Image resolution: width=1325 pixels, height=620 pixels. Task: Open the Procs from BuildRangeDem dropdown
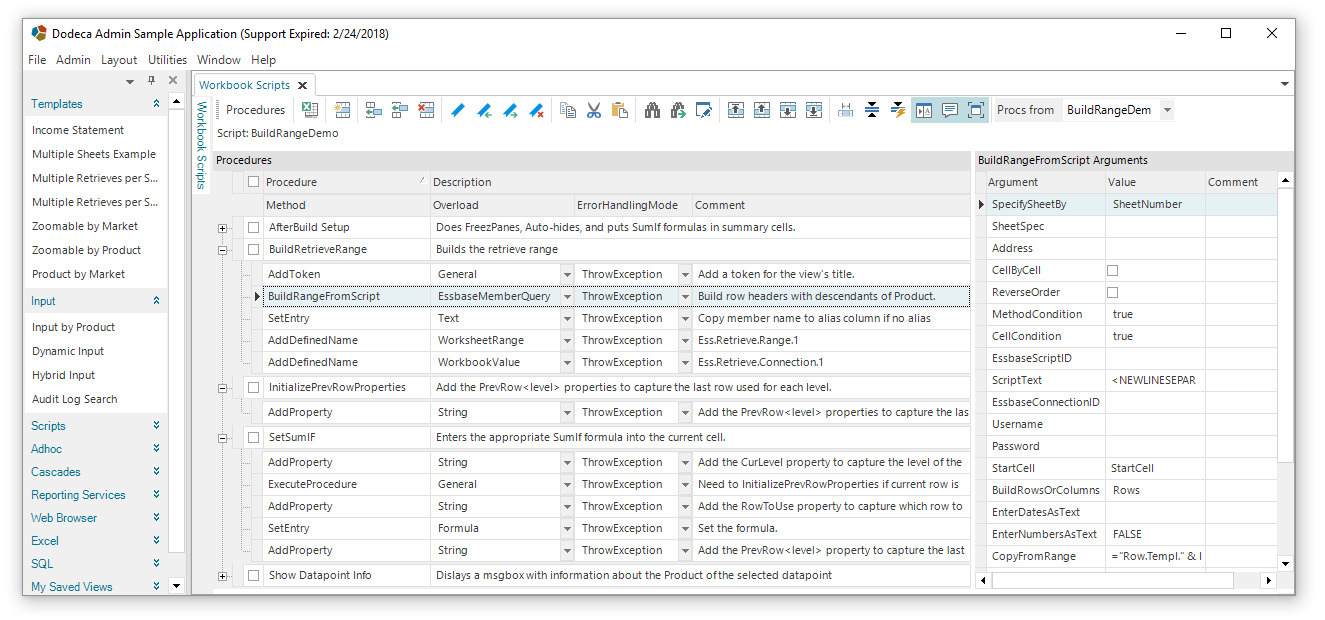coord(1166,110)
